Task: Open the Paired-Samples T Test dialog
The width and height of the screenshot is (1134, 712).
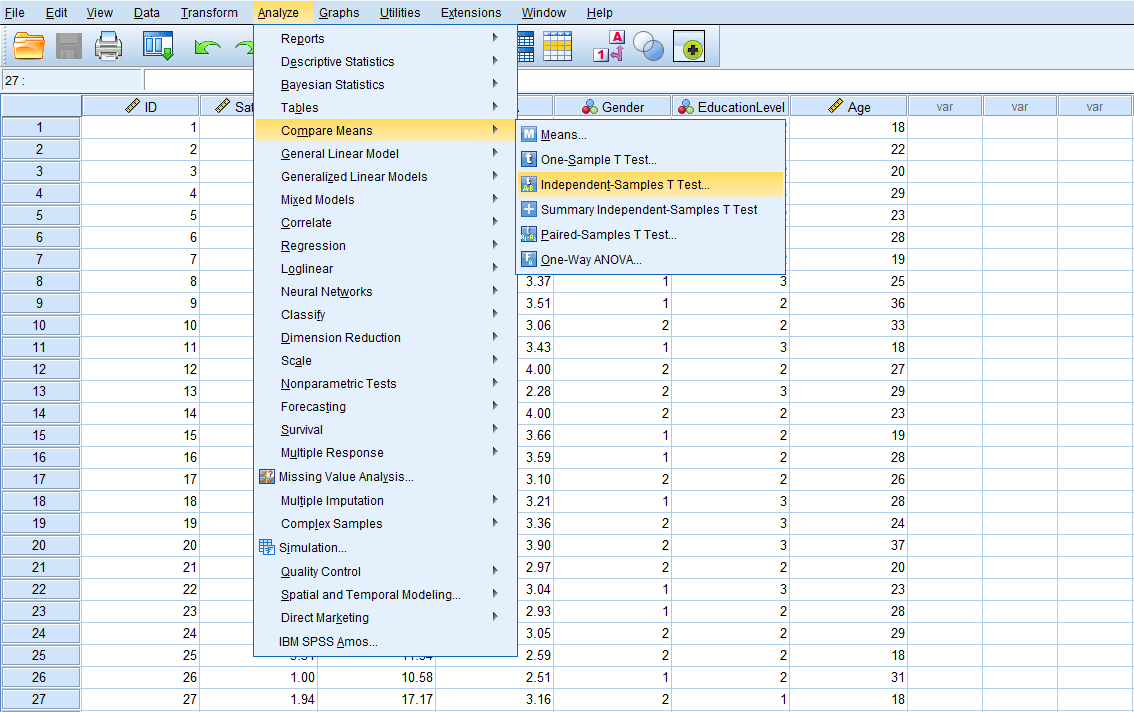Action: click(608, 235)
